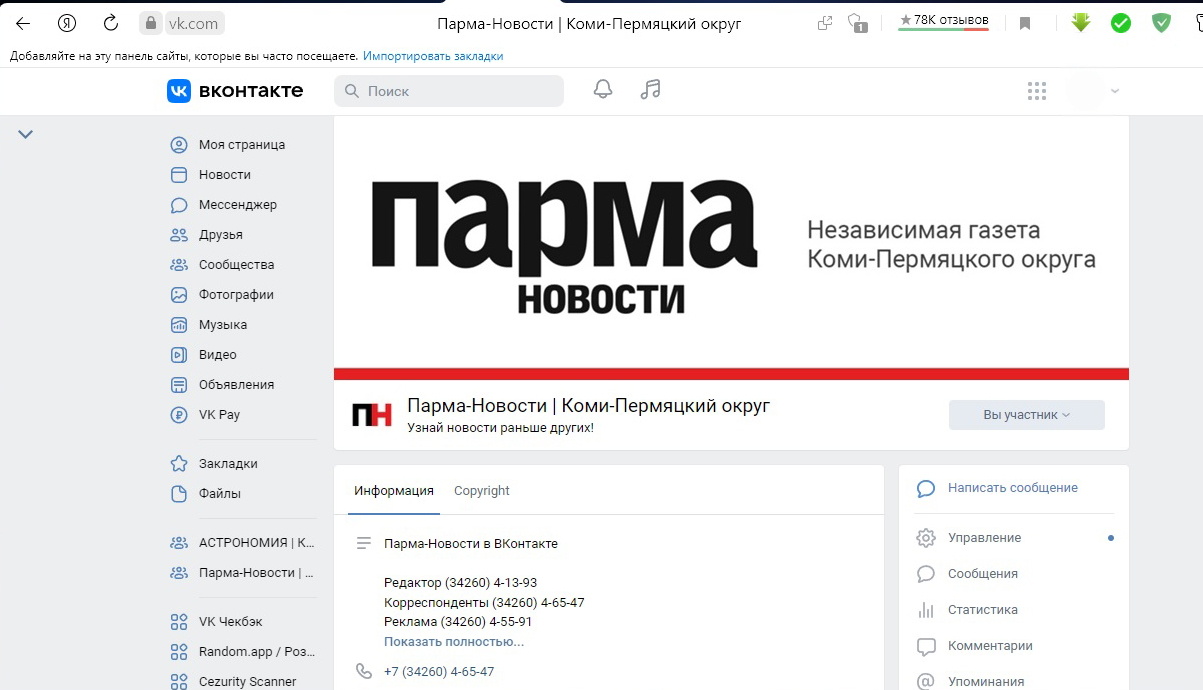
Task: Click the Bookmarks star icon in sidebar
Action: (x=179, y=464)
